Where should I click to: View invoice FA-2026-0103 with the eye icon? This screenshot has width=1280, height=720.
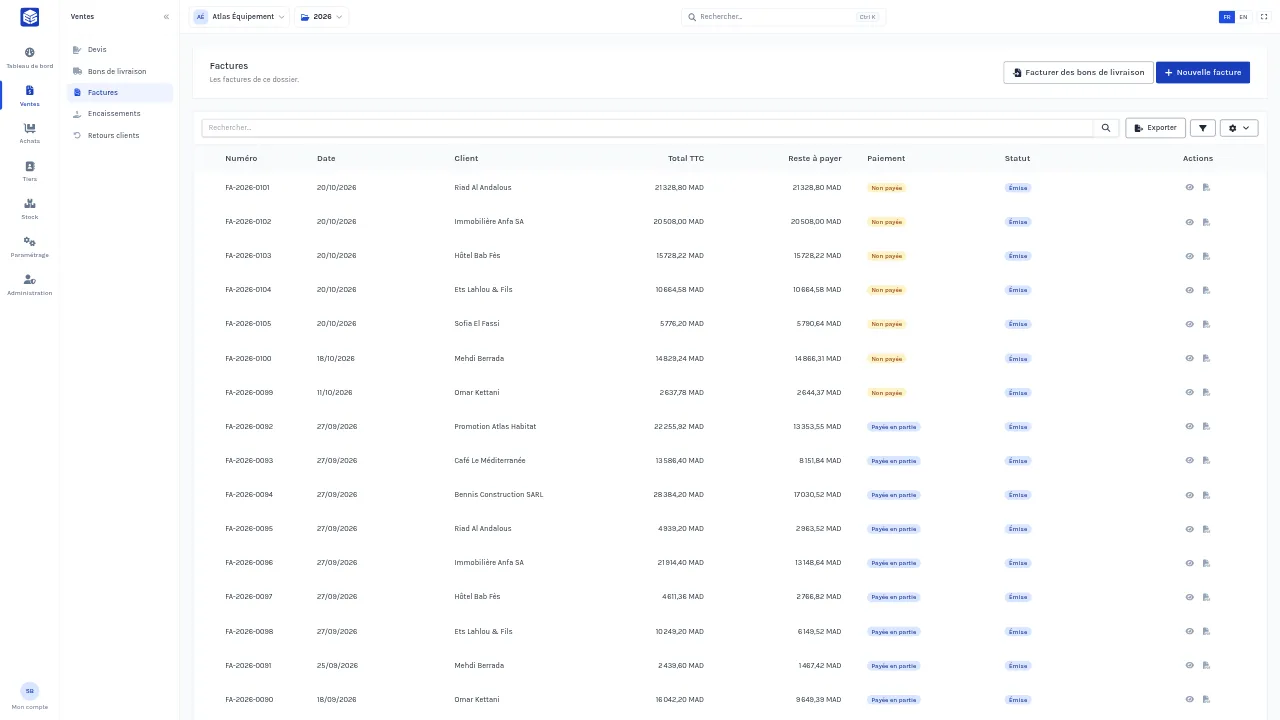point(1190,256)
